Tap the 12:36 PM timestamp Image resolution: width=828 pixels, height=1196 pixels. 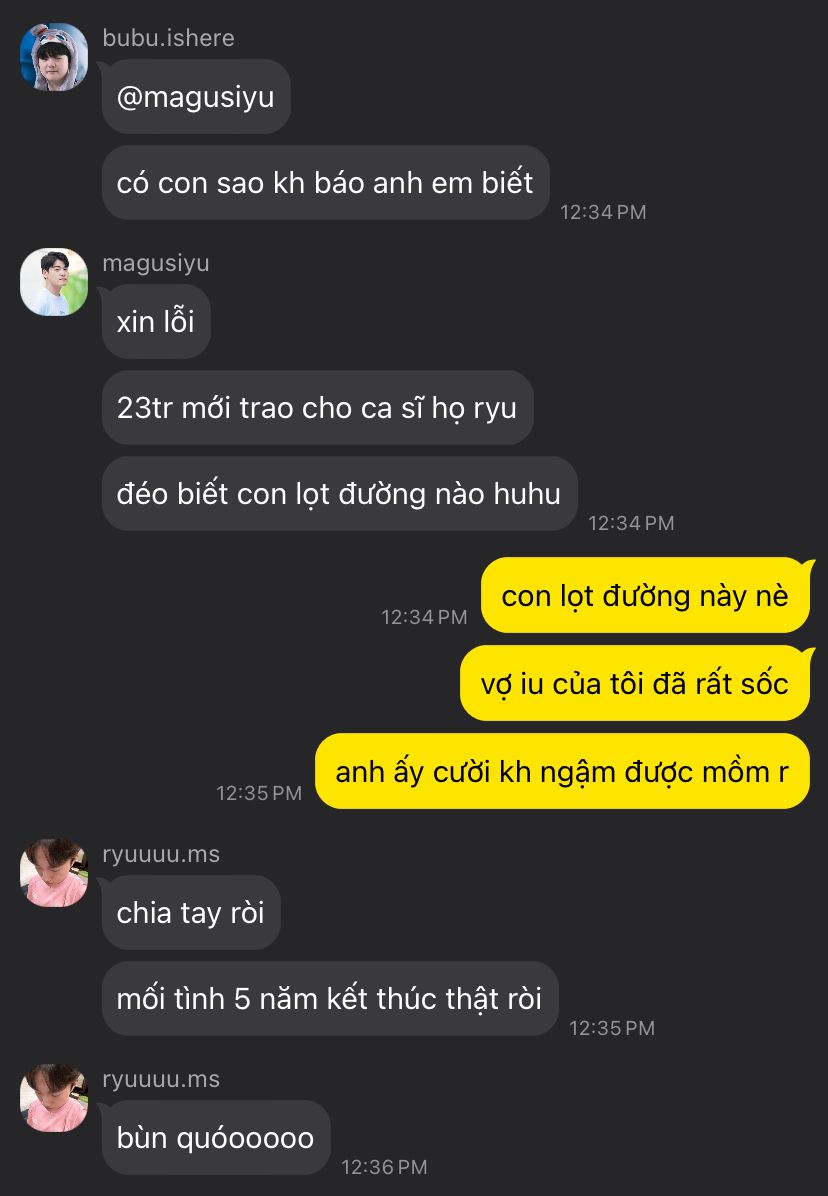point(384,1167)
